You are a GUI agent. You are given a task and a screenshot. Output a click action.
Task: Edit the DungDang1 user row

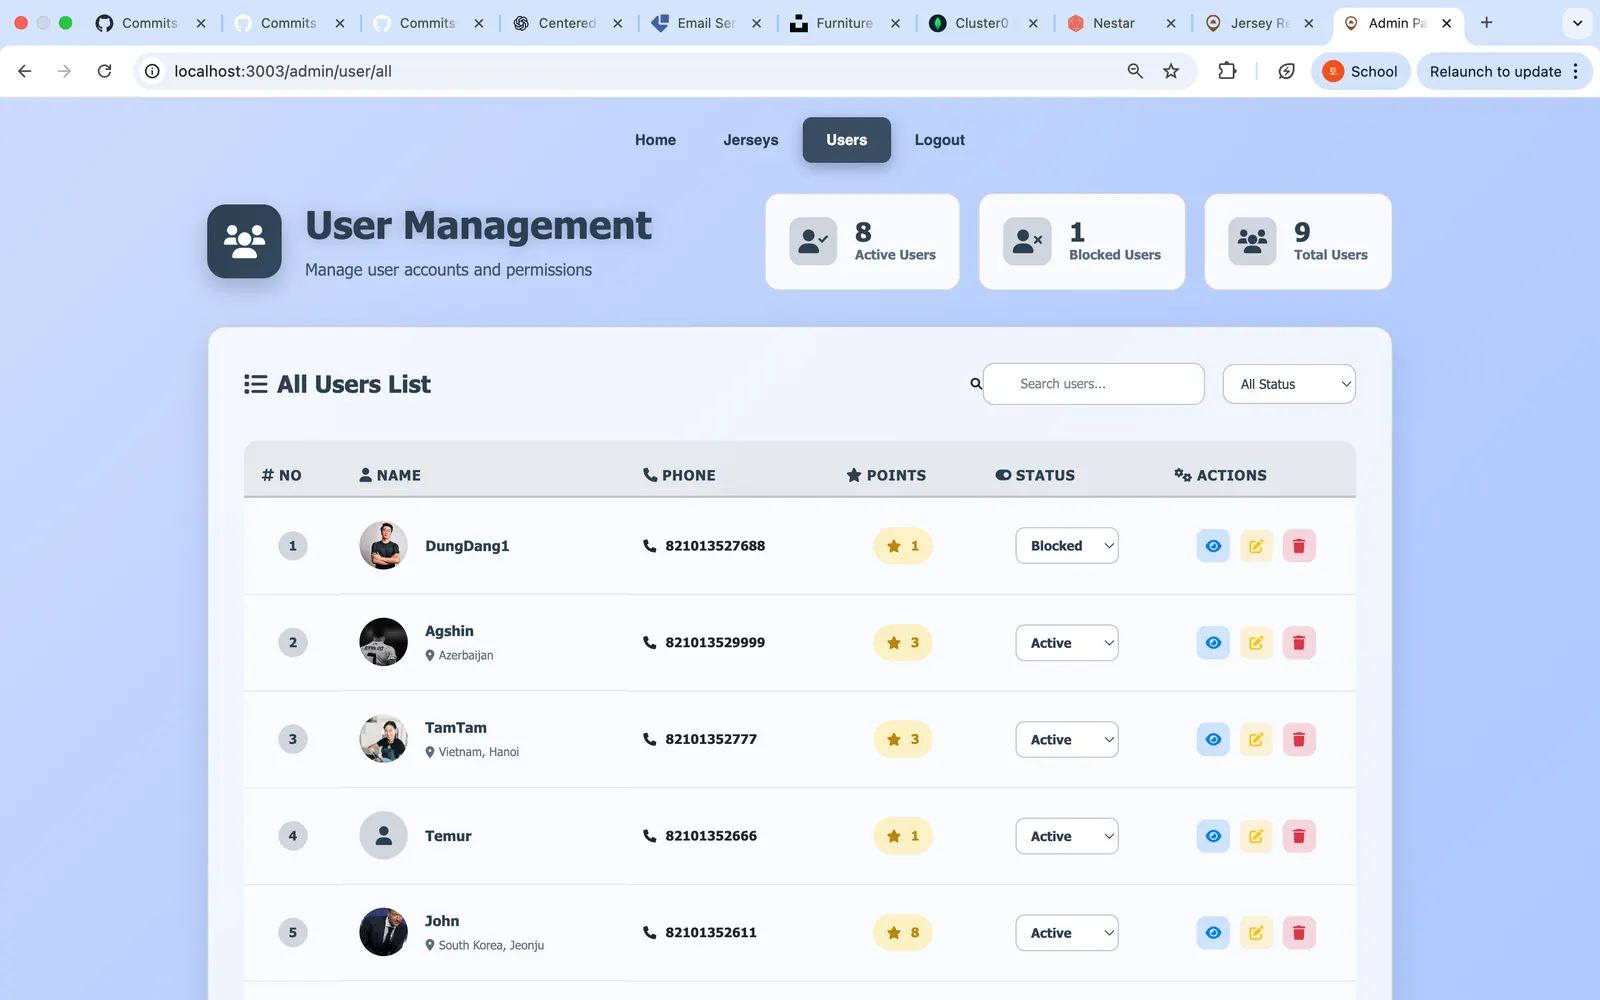[1256, 546]
